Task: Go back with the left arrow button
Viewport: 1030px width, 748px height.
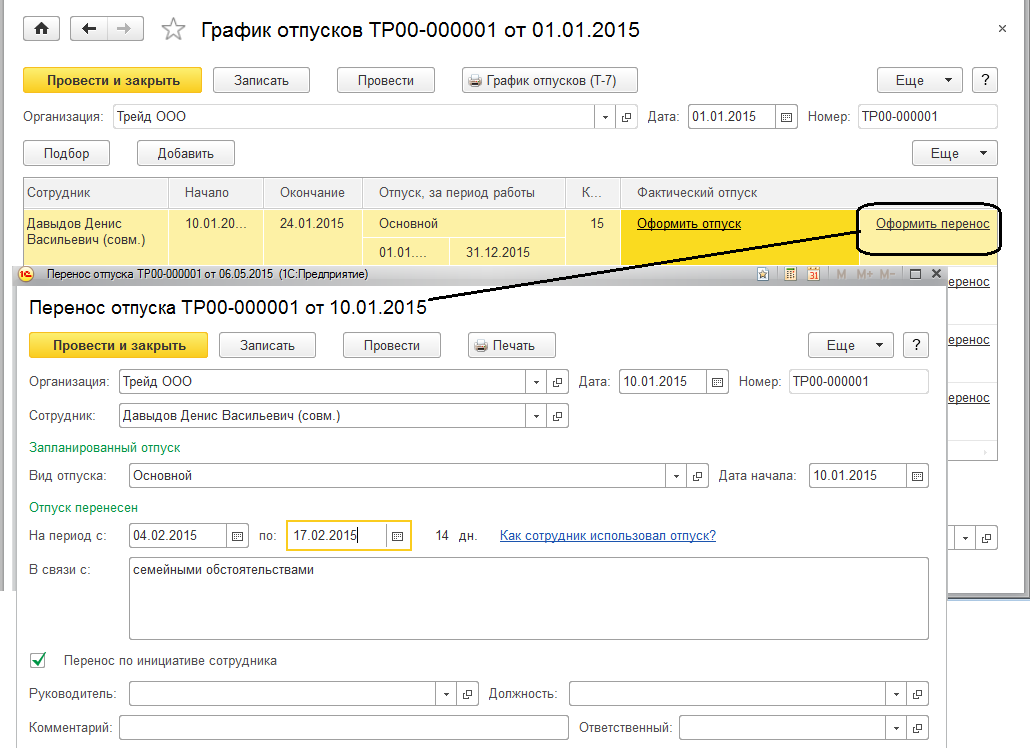Action: click(x=91, y=29)
